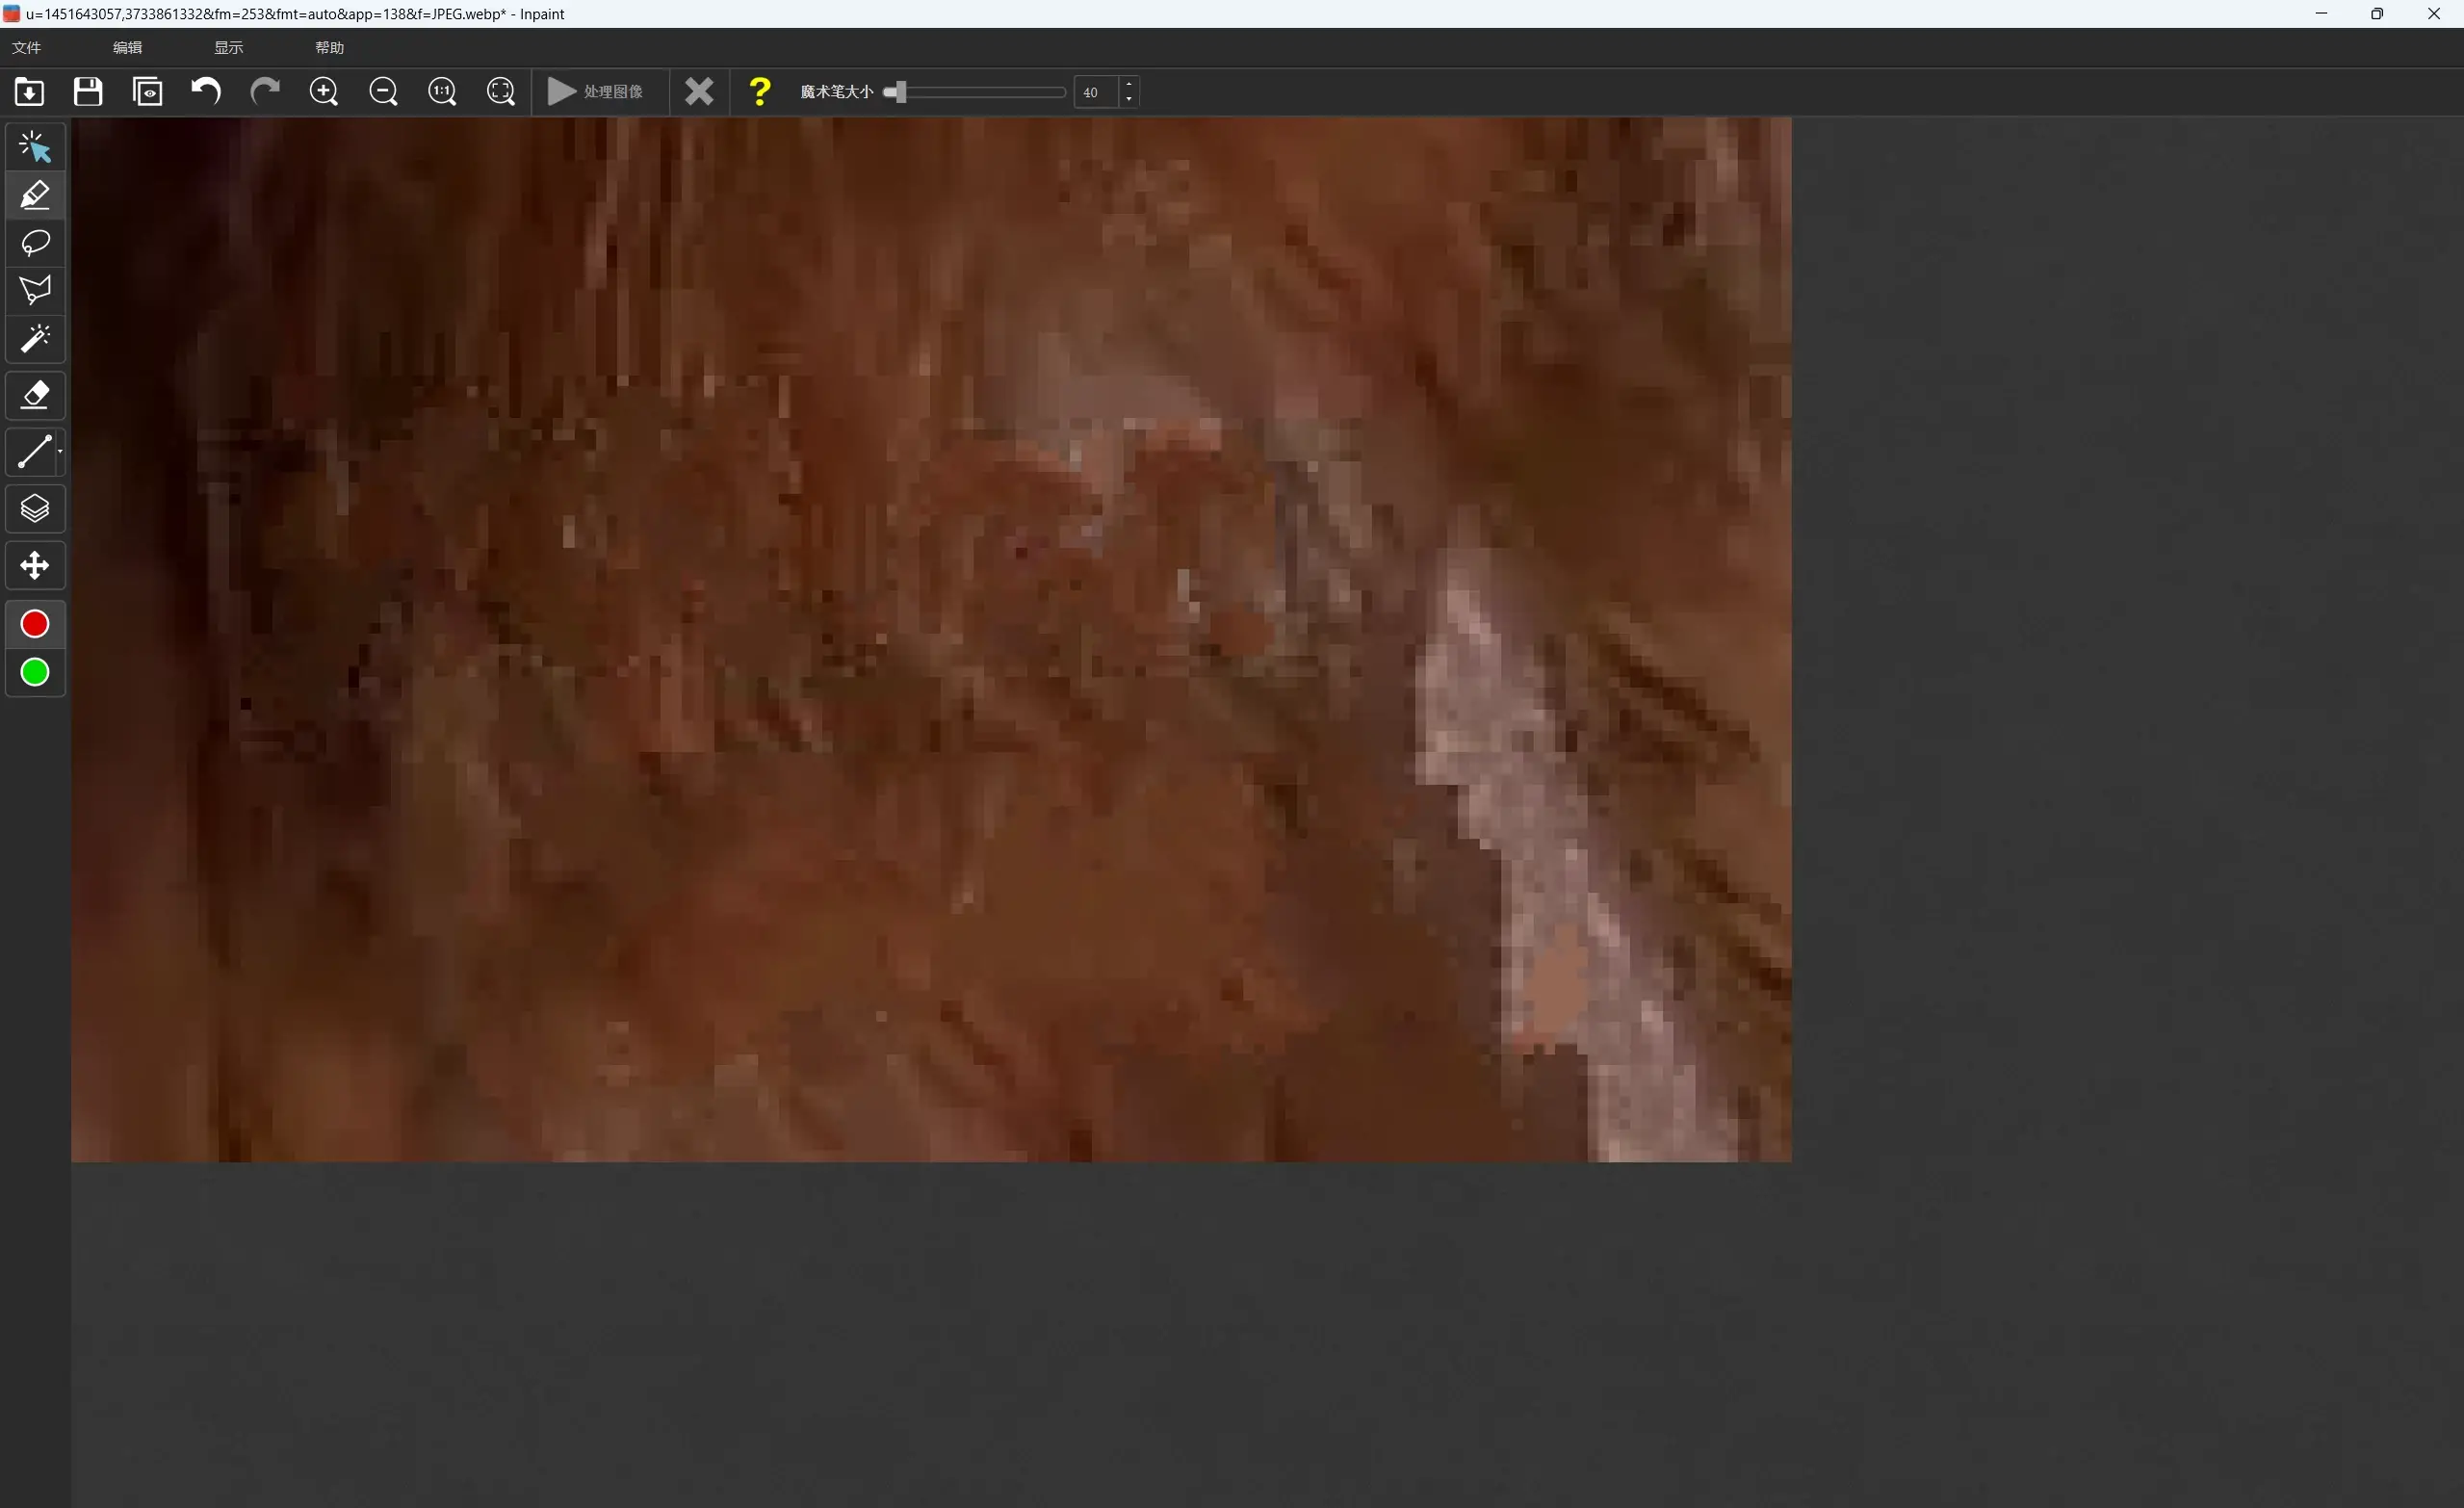Screen dimensions: 2464x1508
Task: Select the Polygon Lasso tool
Action: coord(34,290)
